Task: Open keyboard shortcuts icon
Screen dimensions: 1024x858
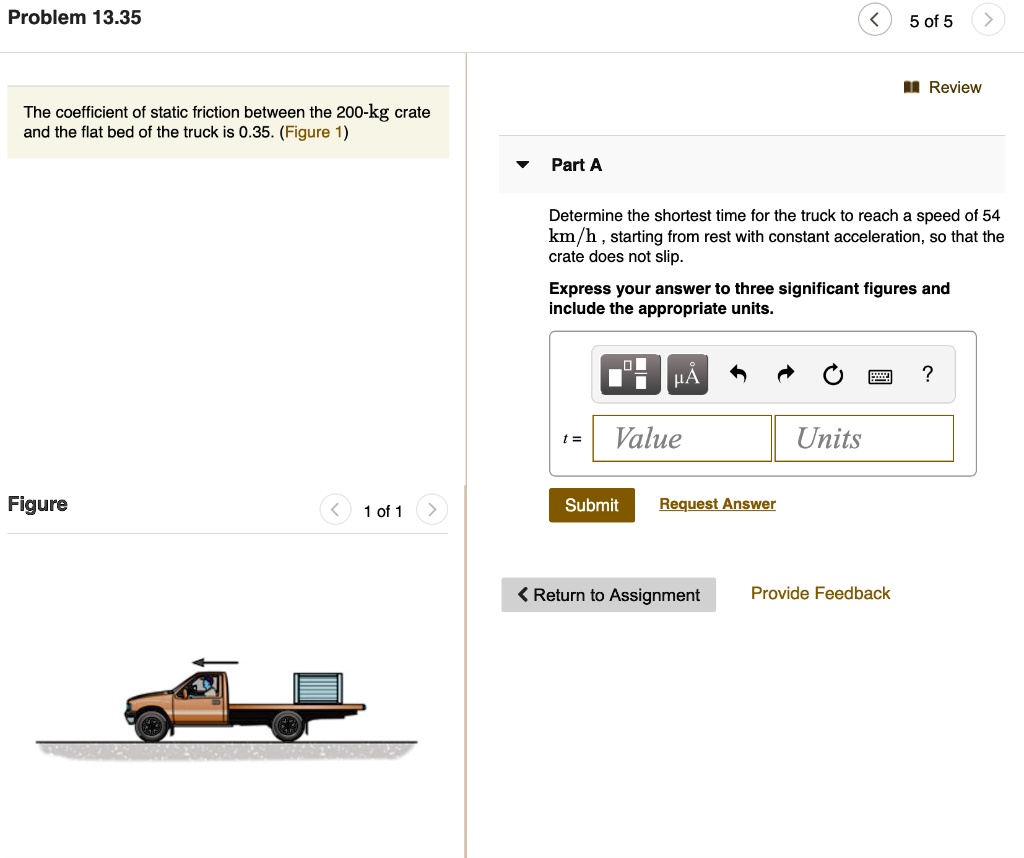Action: coord(880,376)
